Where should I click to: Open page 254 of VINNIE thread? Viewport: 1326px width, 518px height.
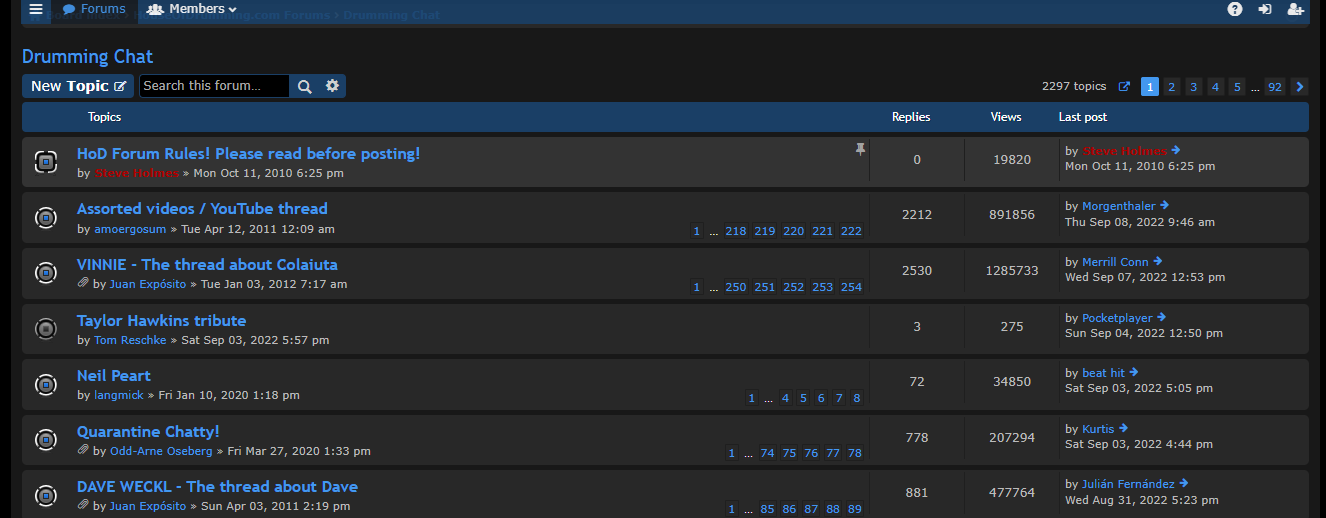pos(851,287)
